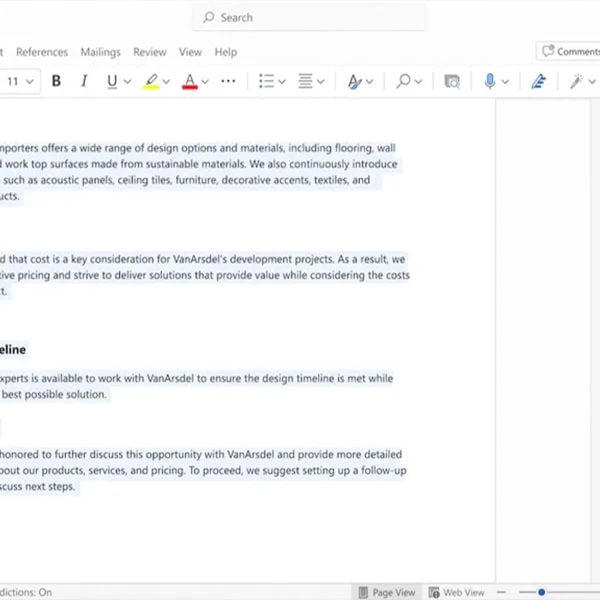
Task: Open the Mailings tab
Action: tap(100, 52)
